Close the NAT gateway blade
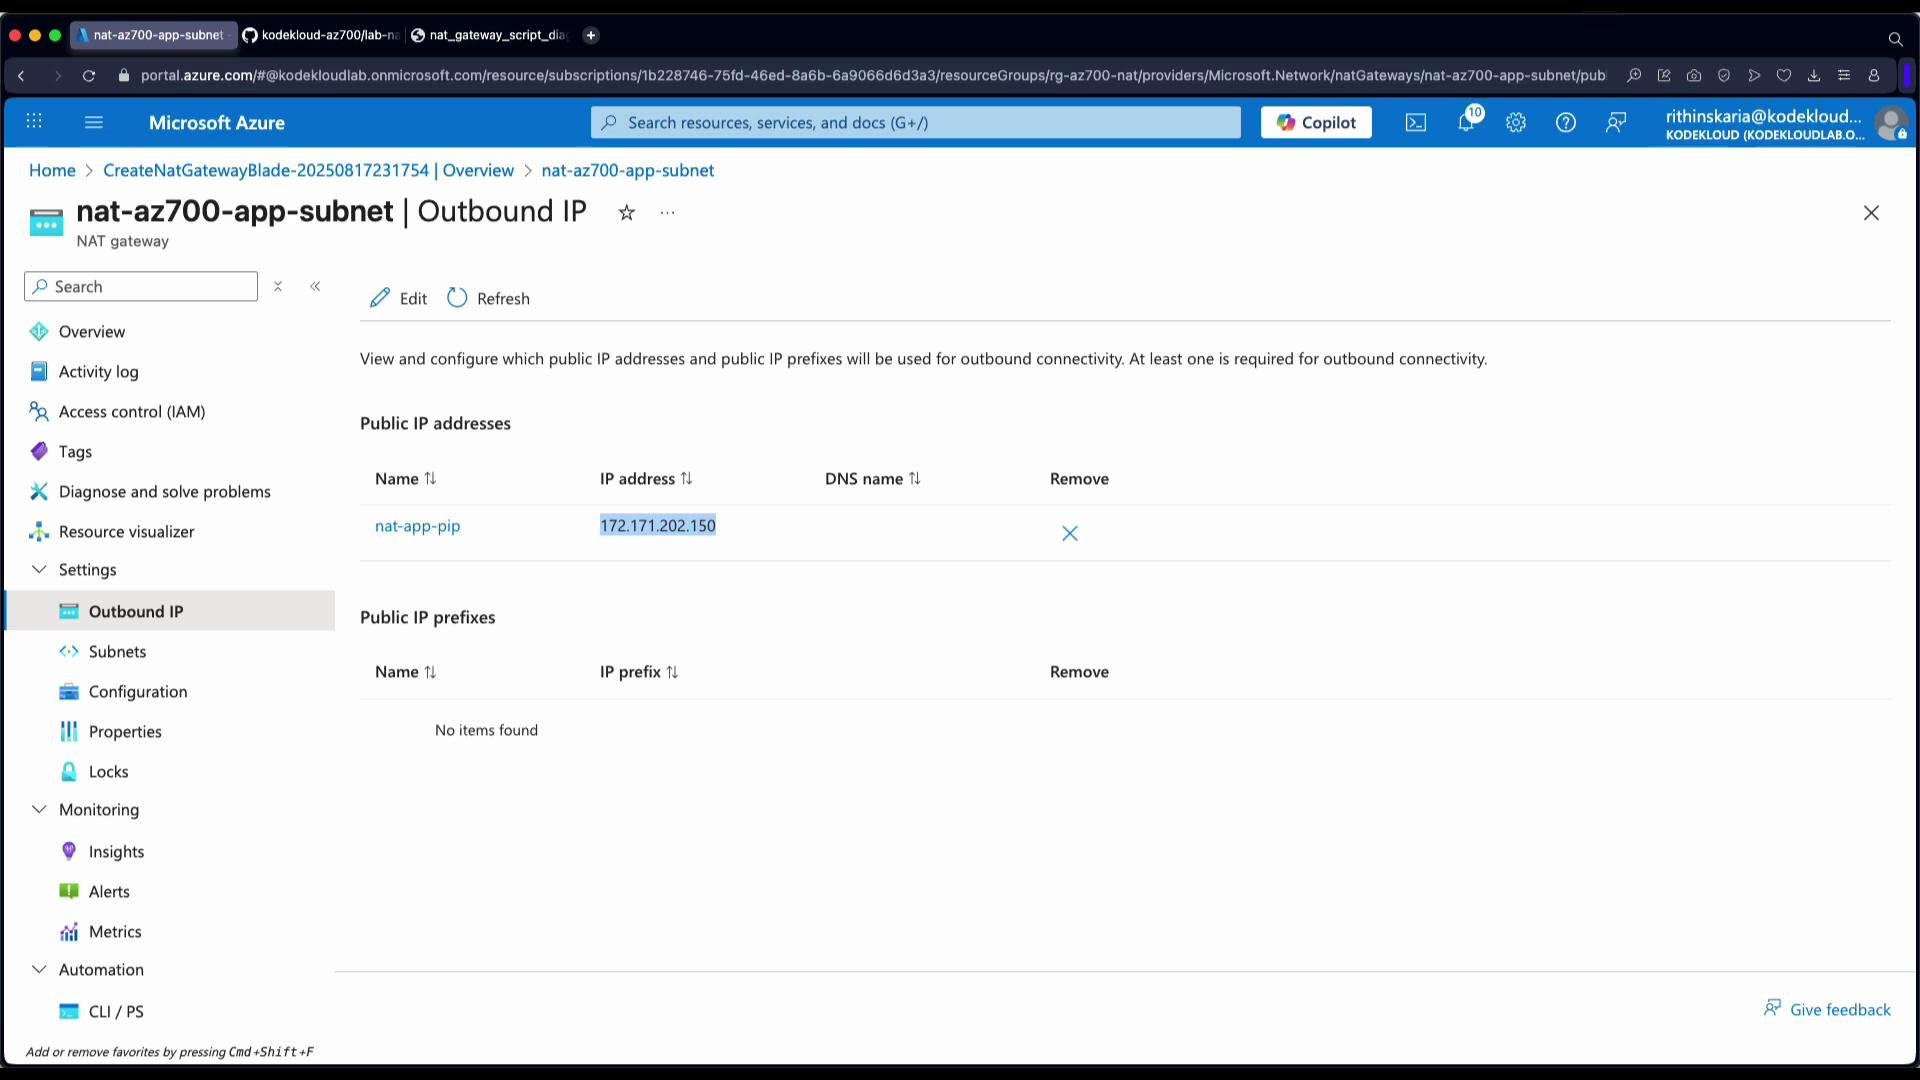This screenshot has width=1920, height=1080. point(1871,213)
